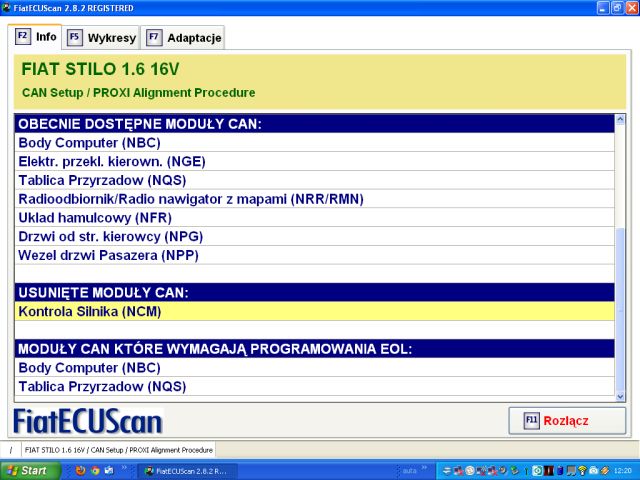Open the Wykresy tab
This screenshot has height=480, width=640.
pos(101,38)
